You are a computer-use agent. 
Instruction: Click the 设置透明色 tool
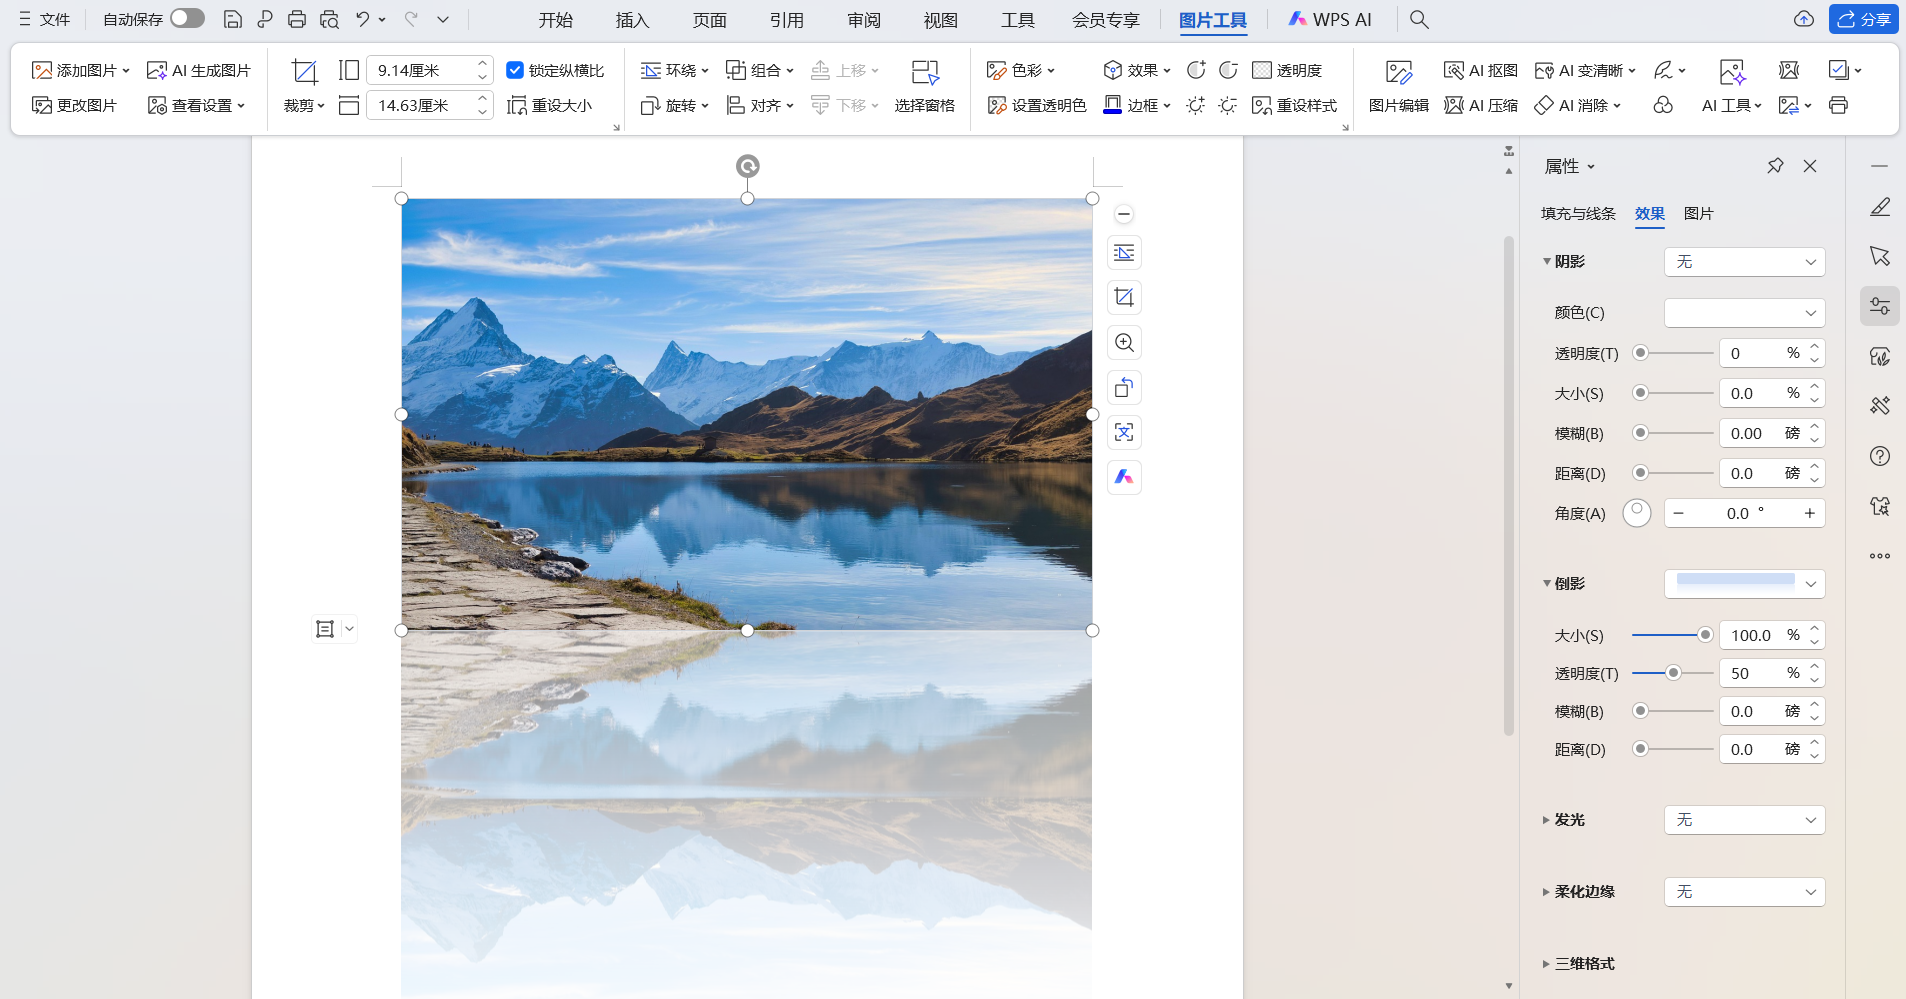point(1036,106)
